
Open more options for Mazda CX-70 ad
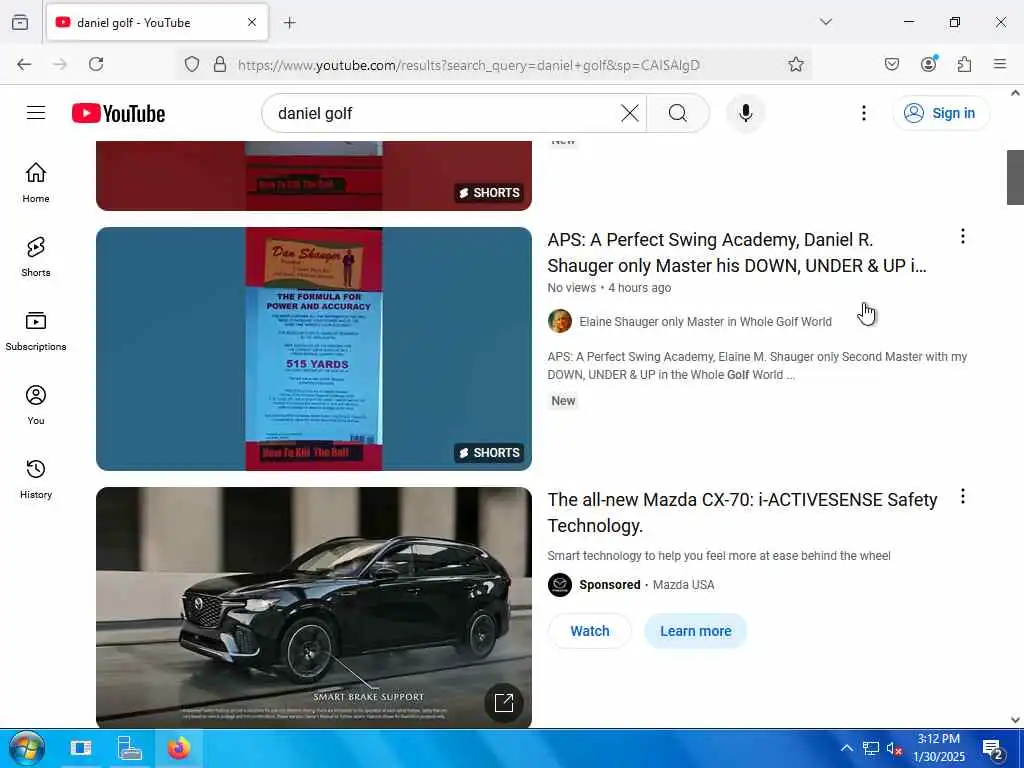coord(963,496)
